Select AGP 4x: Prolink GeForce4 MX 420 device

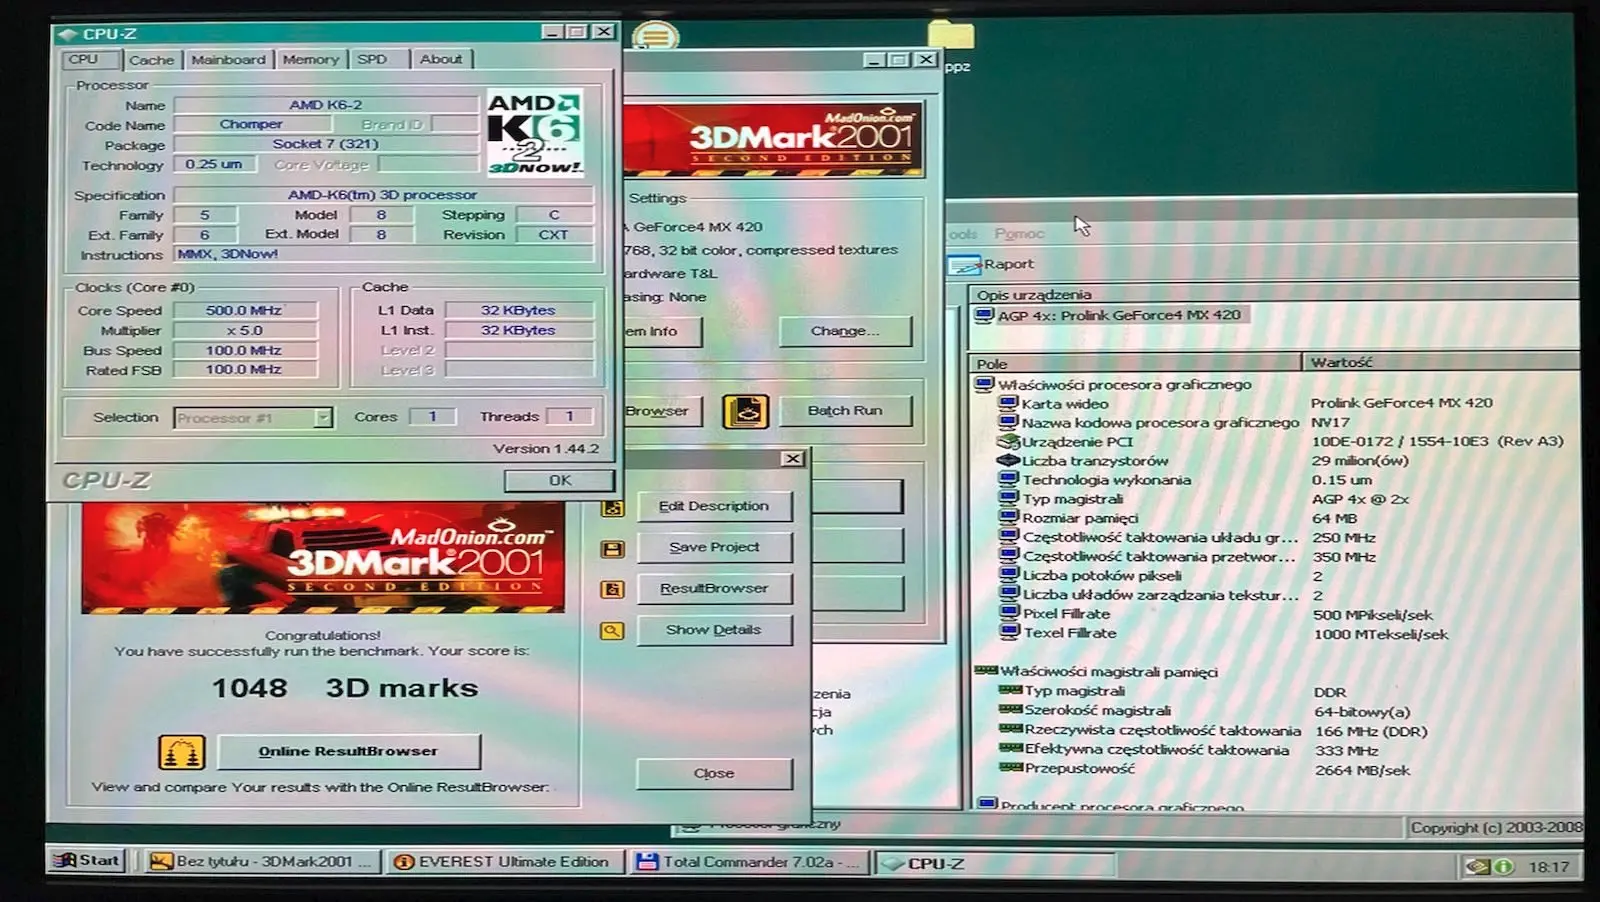[x=1110, y=316]
